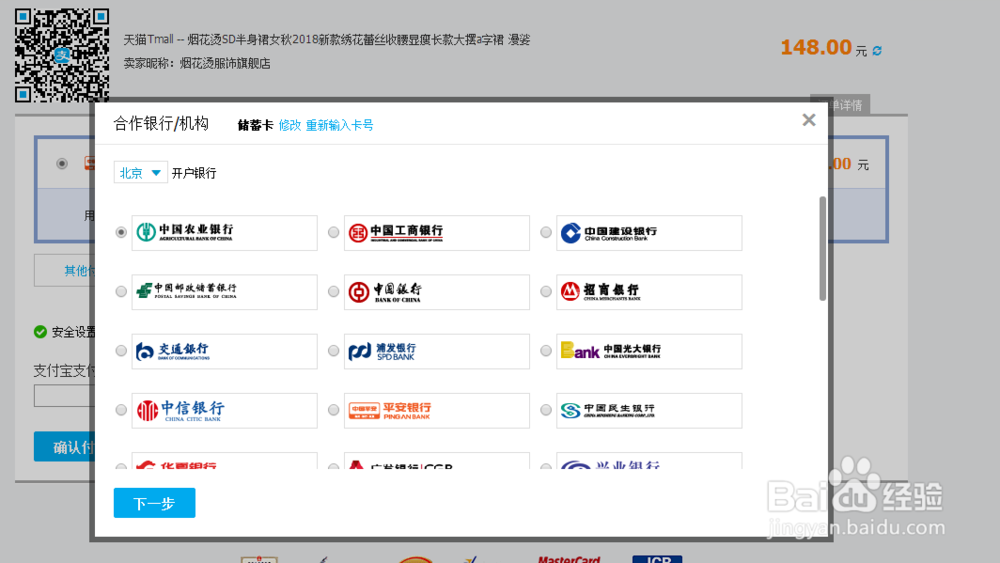This screenshot has width=1000, height=563.
Task: Click the partially visible 兴业银行 logo
Action: (x=610, y=465)
